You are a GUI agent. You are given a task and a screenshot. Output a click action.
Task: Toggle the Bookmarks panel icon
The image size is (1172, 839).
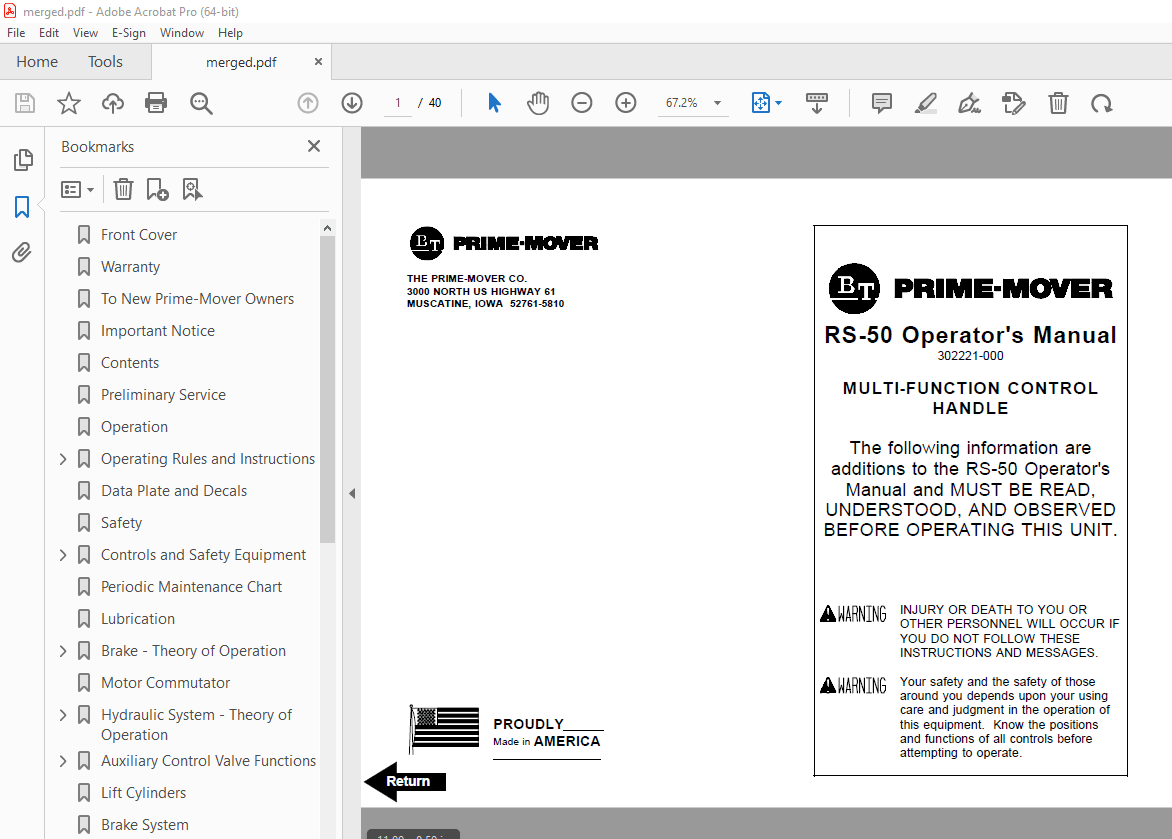(23, 207)
